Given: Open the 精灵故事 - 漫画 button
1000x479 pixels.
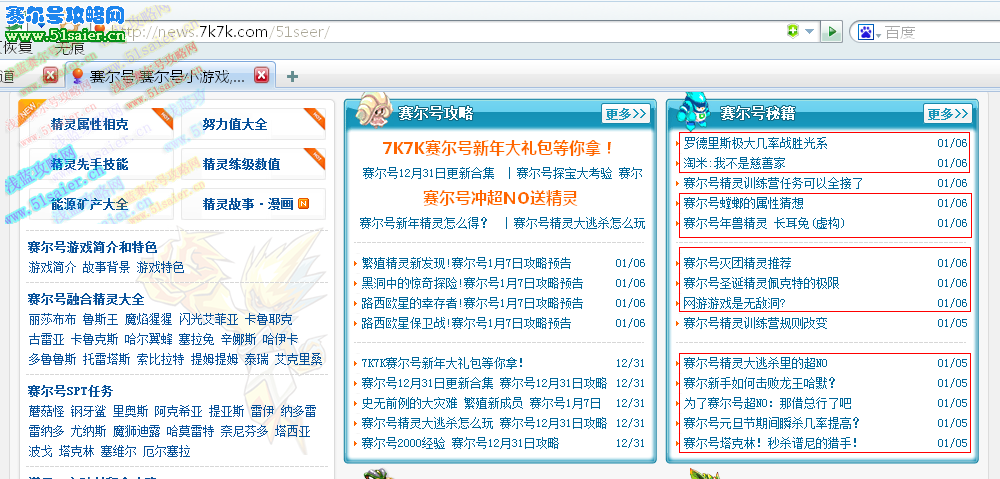Looking at the screenshot, I should [x=253, y=204].
